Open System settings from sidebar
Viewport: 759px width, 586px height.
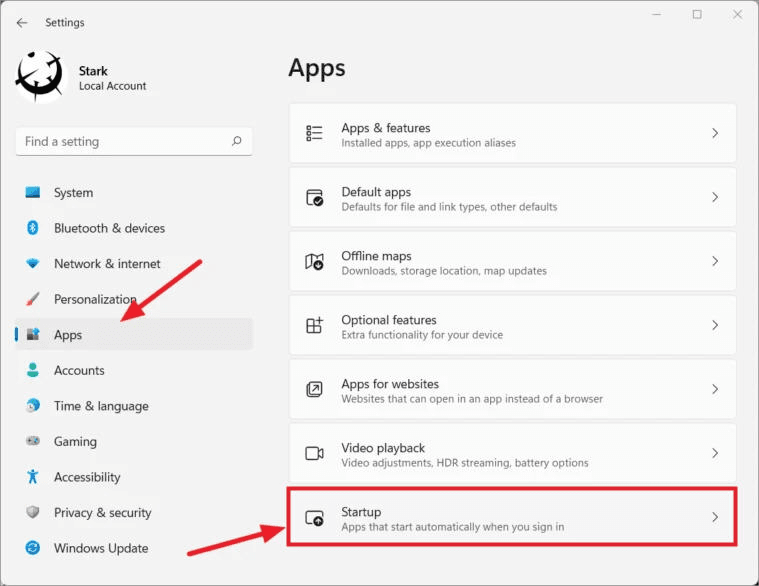pyautogui.click(x=73, y=193)
